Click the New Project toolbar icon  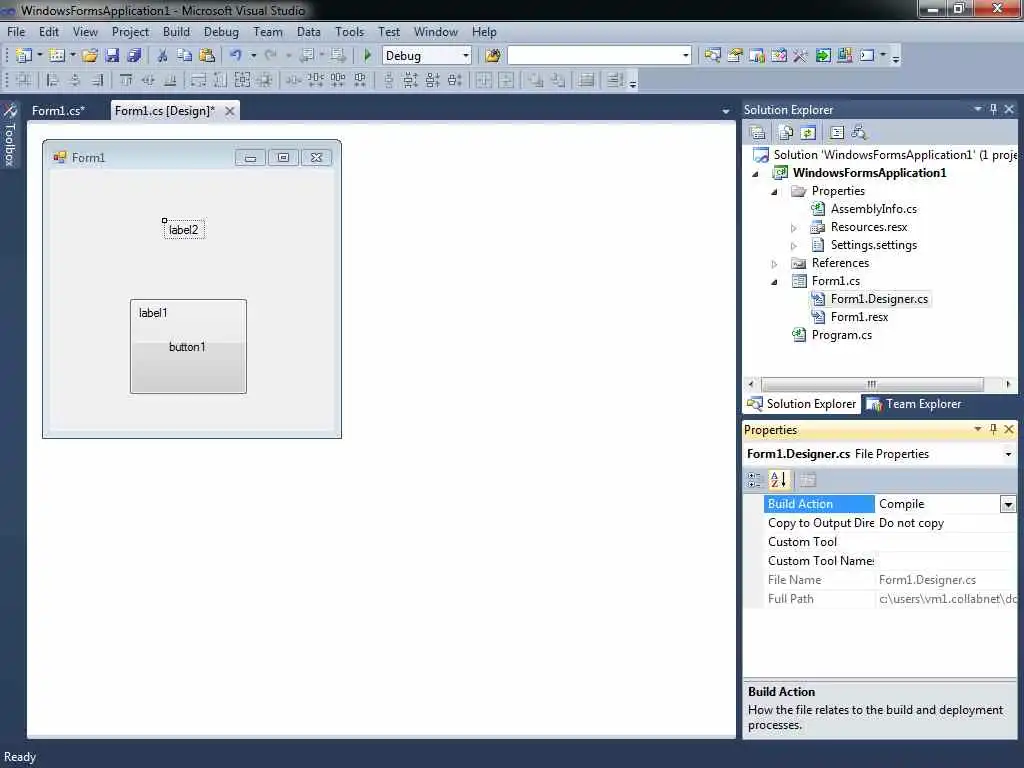click(x=24, y=56)
